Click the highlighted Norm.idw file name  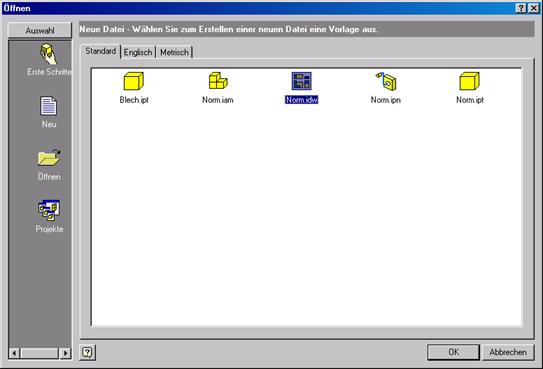(x=301, y=100)
